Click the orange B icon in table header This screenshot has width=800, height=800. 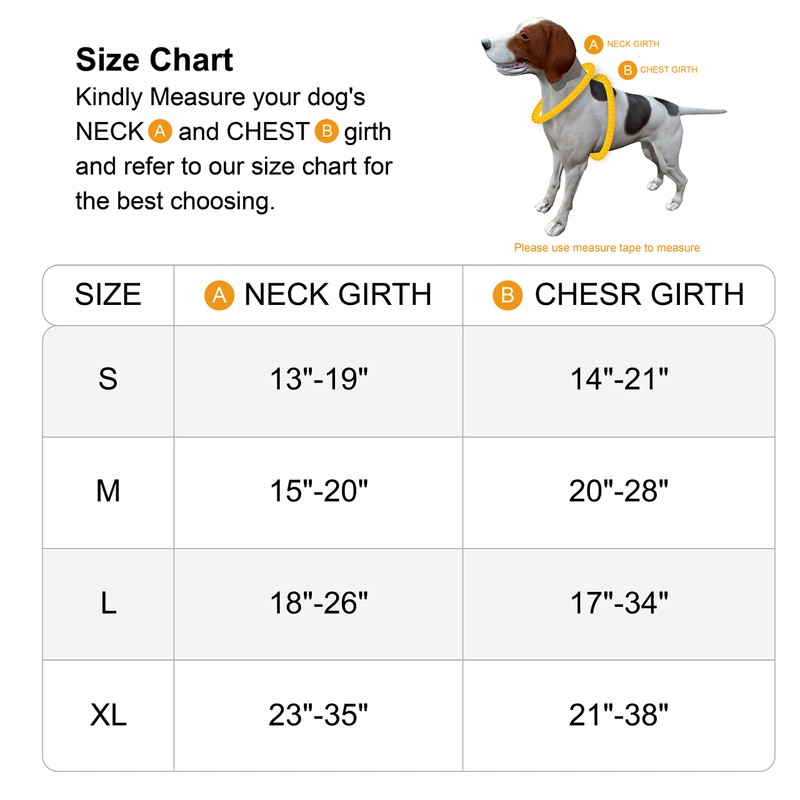tap(508, 295)
